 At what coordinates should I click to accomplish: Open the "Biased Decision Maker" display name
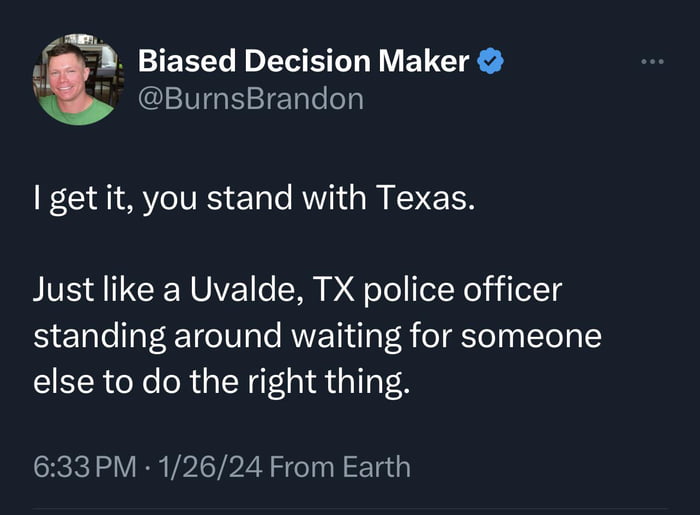303,62
